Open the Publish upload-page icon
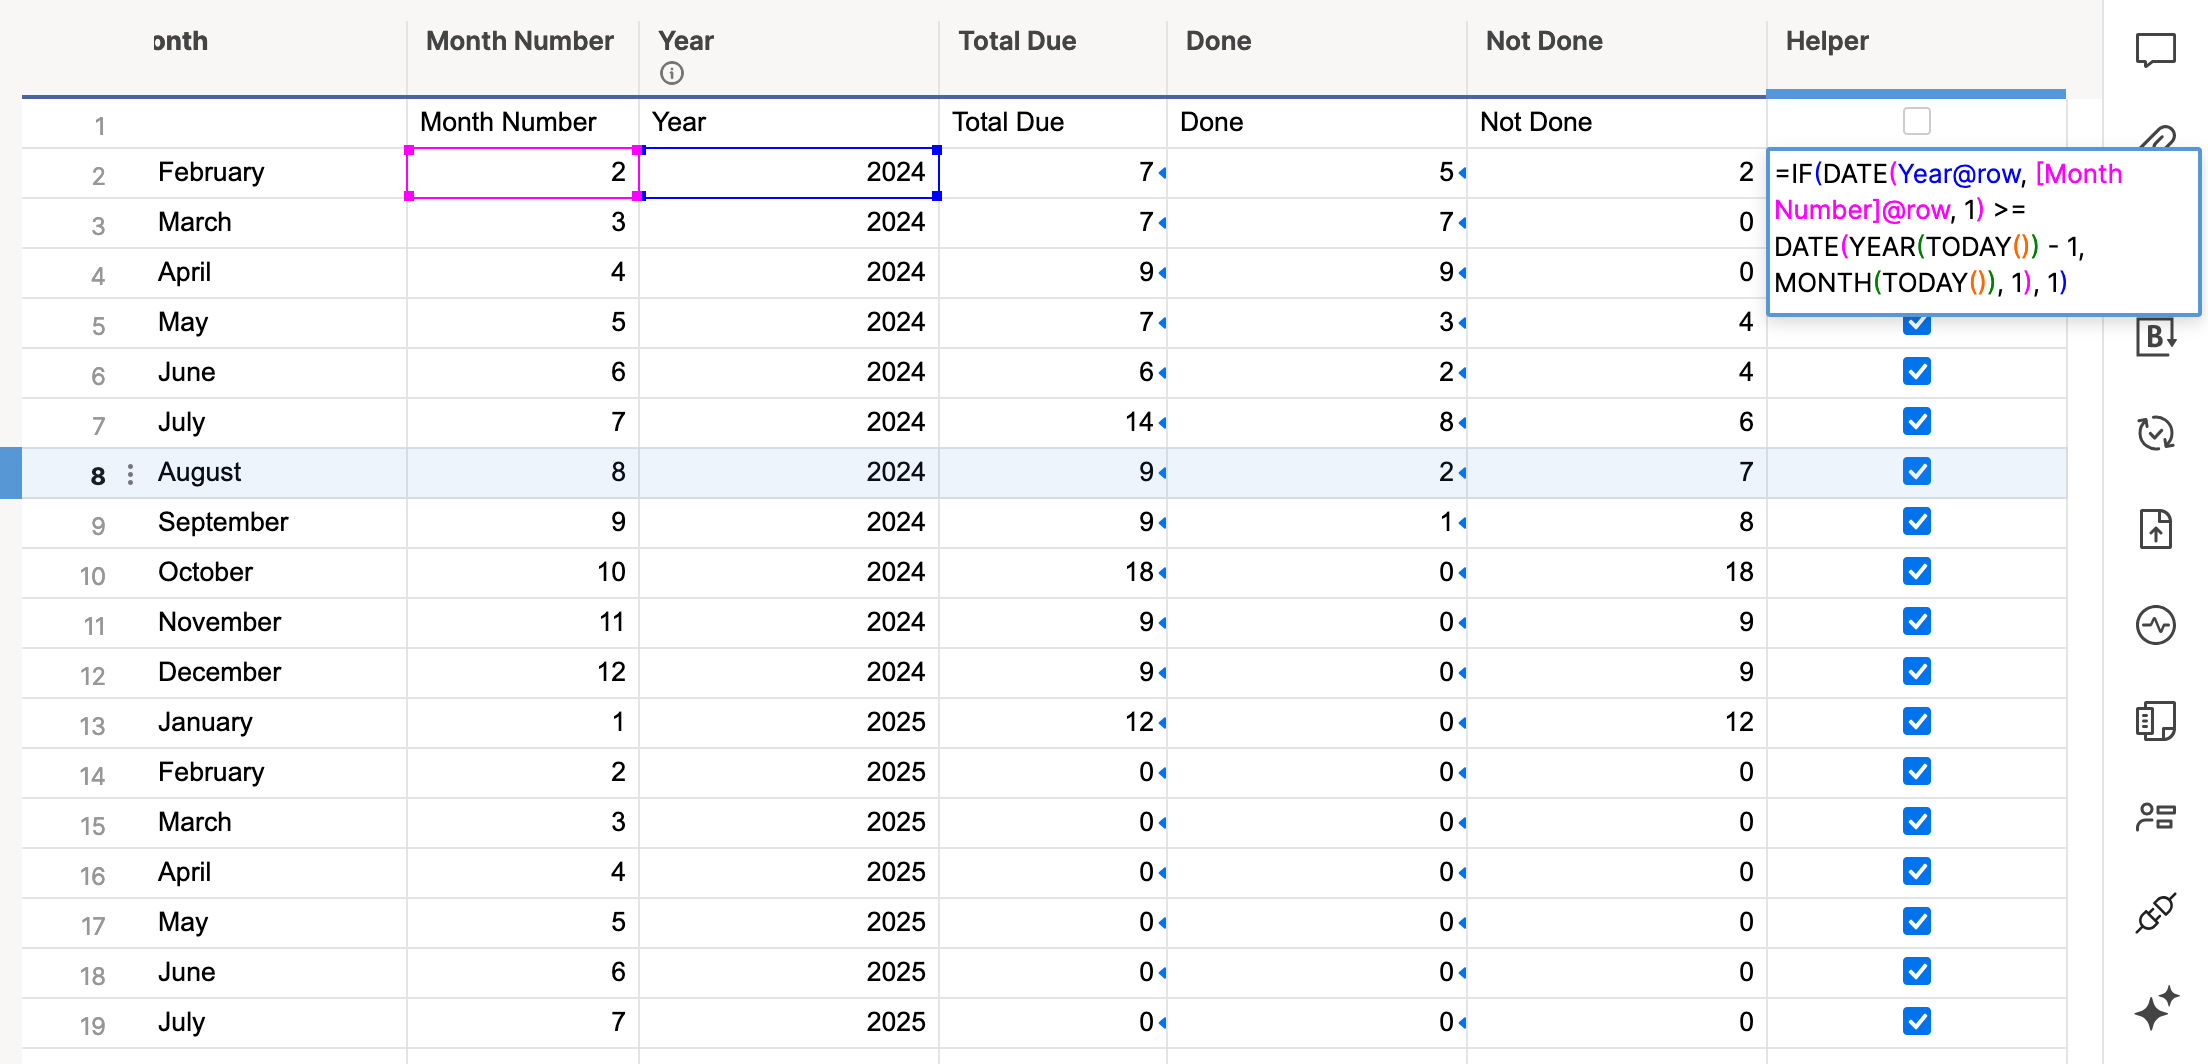This screenshot has width=2208, height=1064. tap(2156, 529)
